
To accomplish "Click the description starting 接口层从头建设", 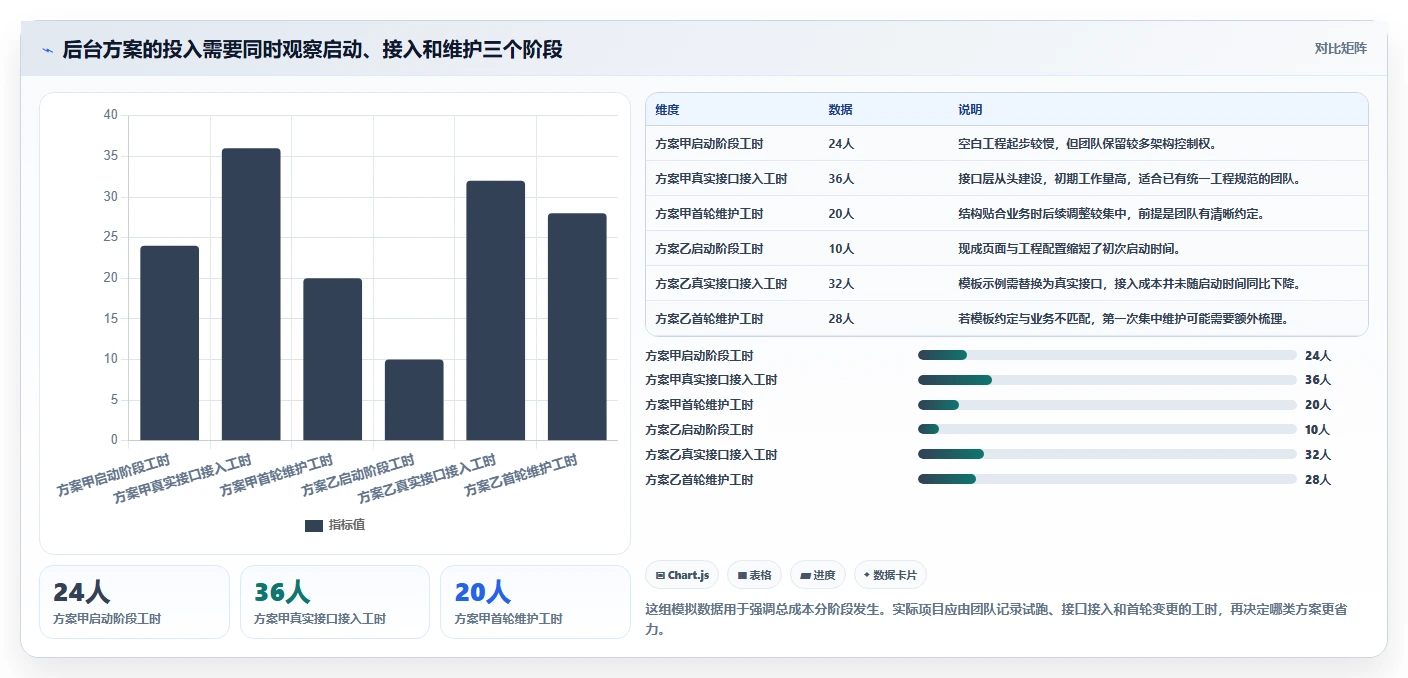I will (x=1129, y=179).
